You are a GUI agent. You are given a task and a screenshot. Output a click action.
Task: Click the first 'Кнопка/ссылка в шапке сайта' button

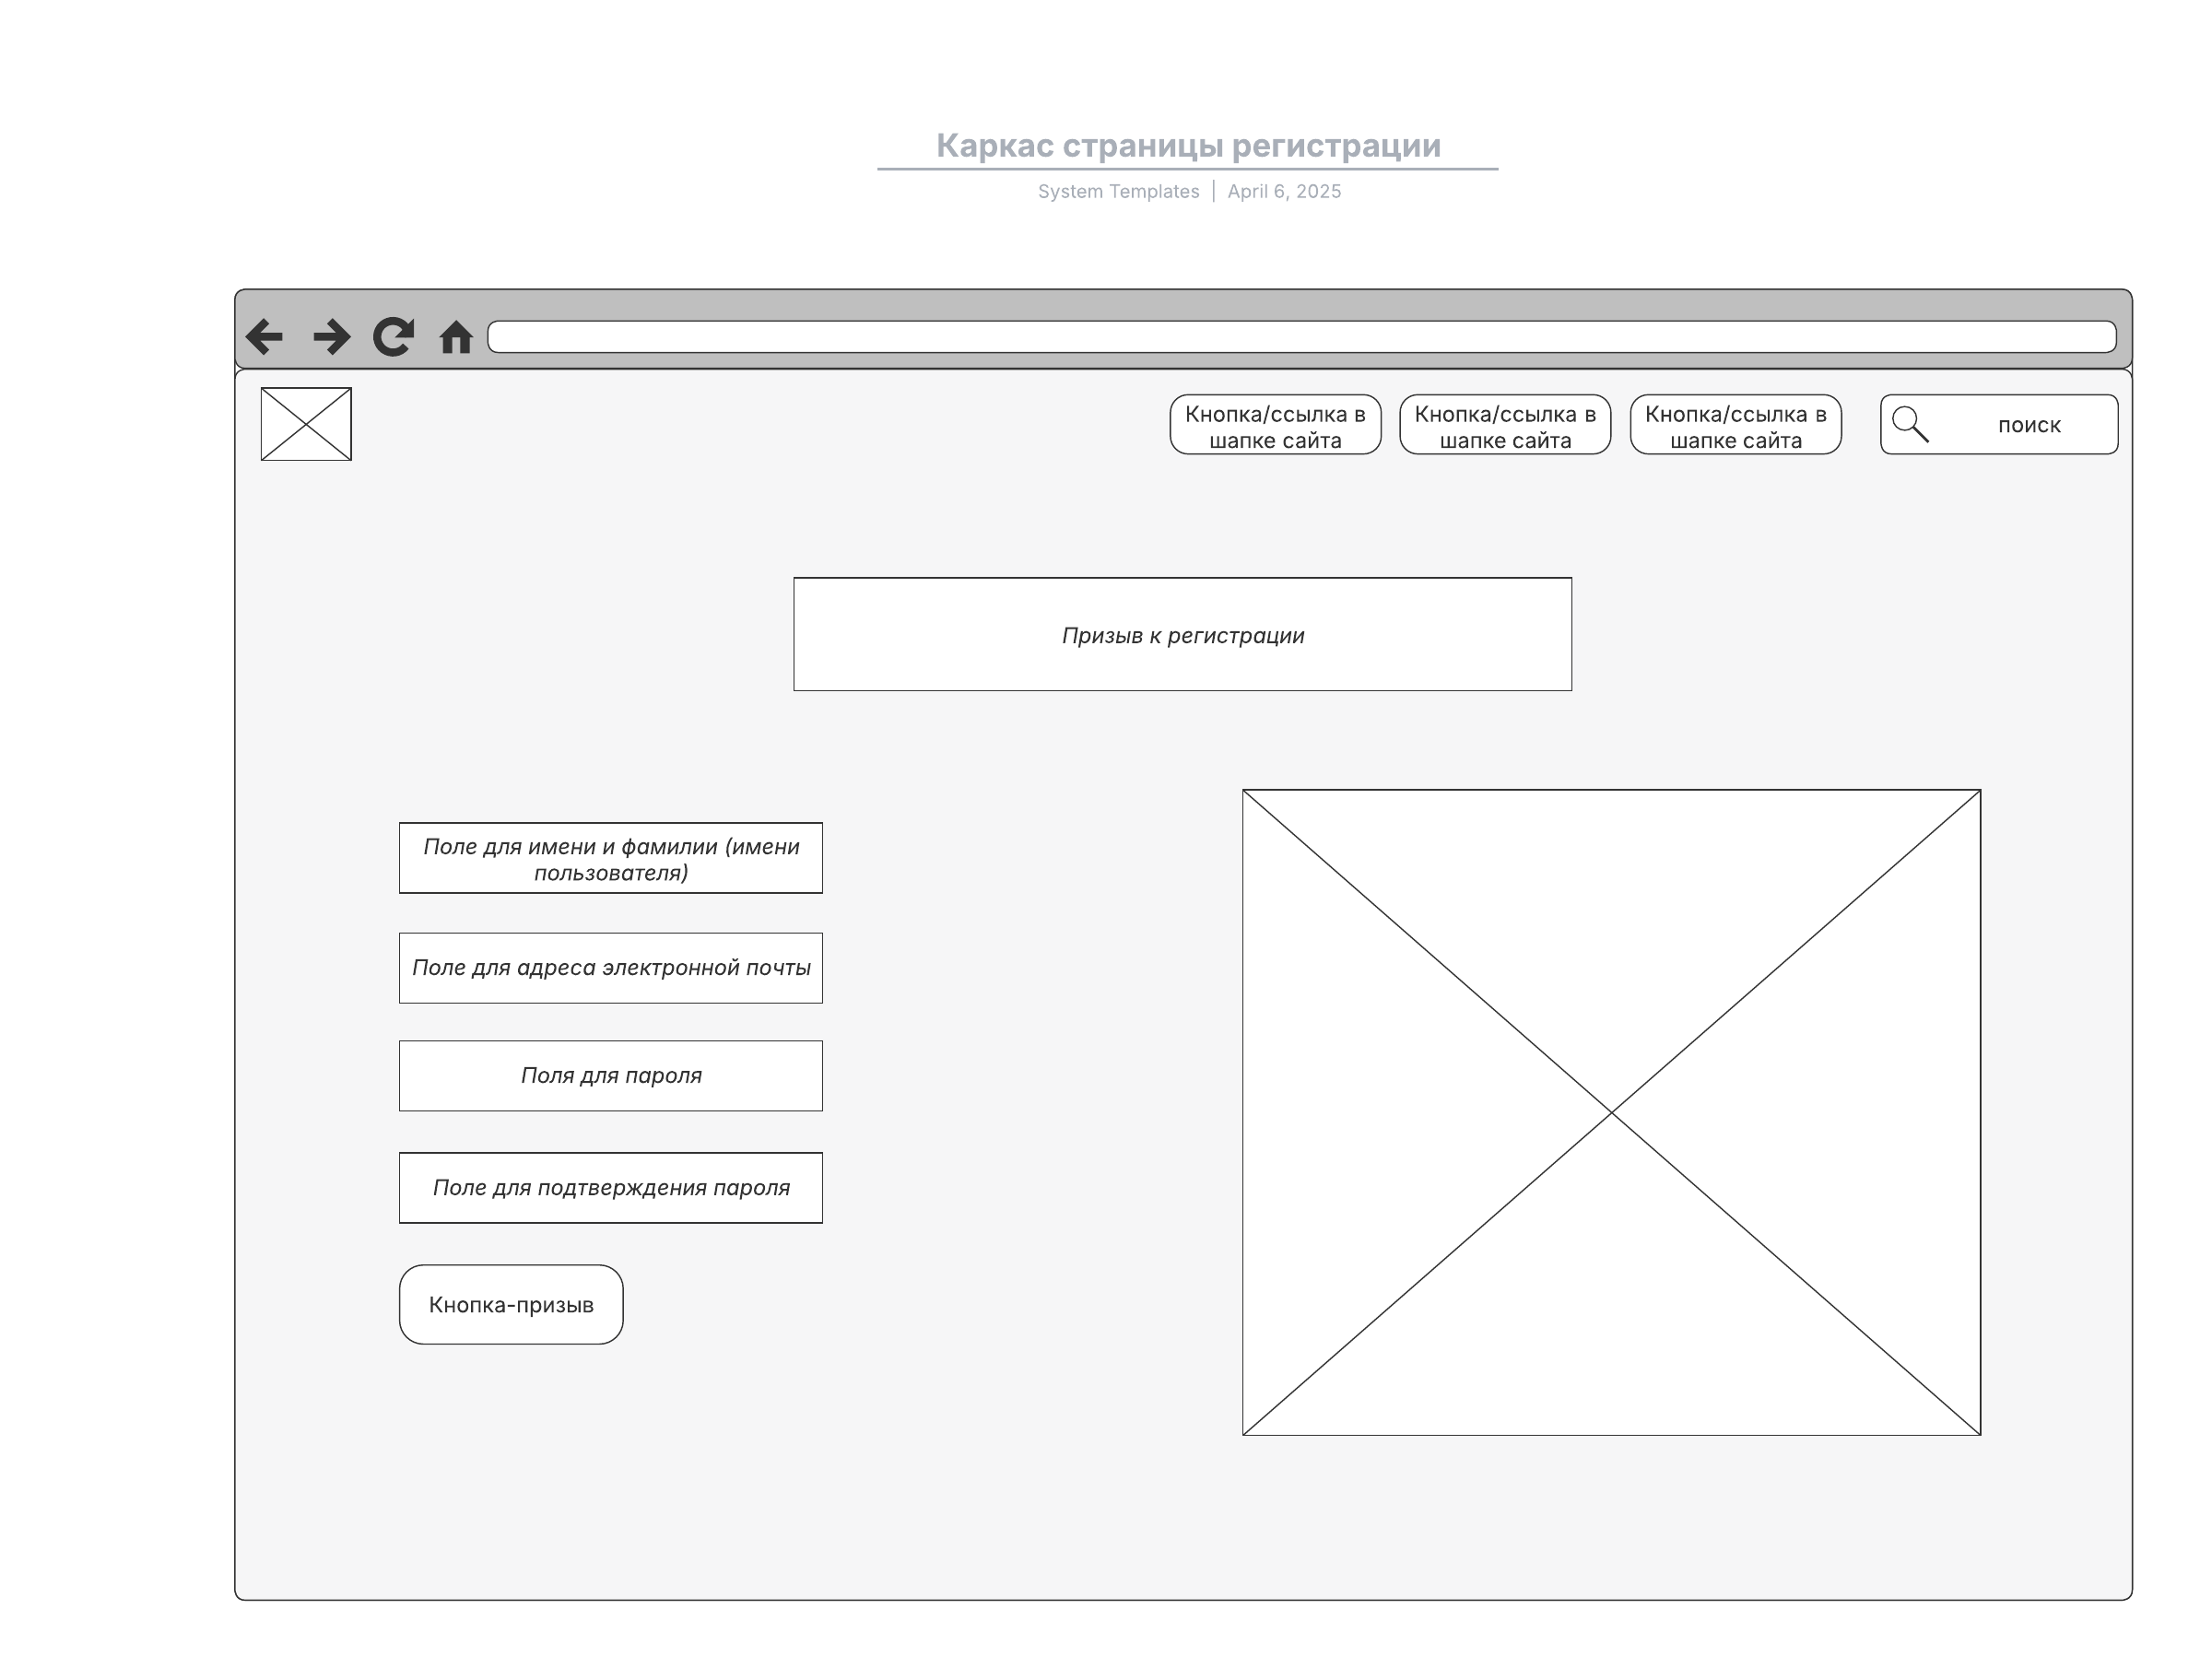(x=1275, y=425)
